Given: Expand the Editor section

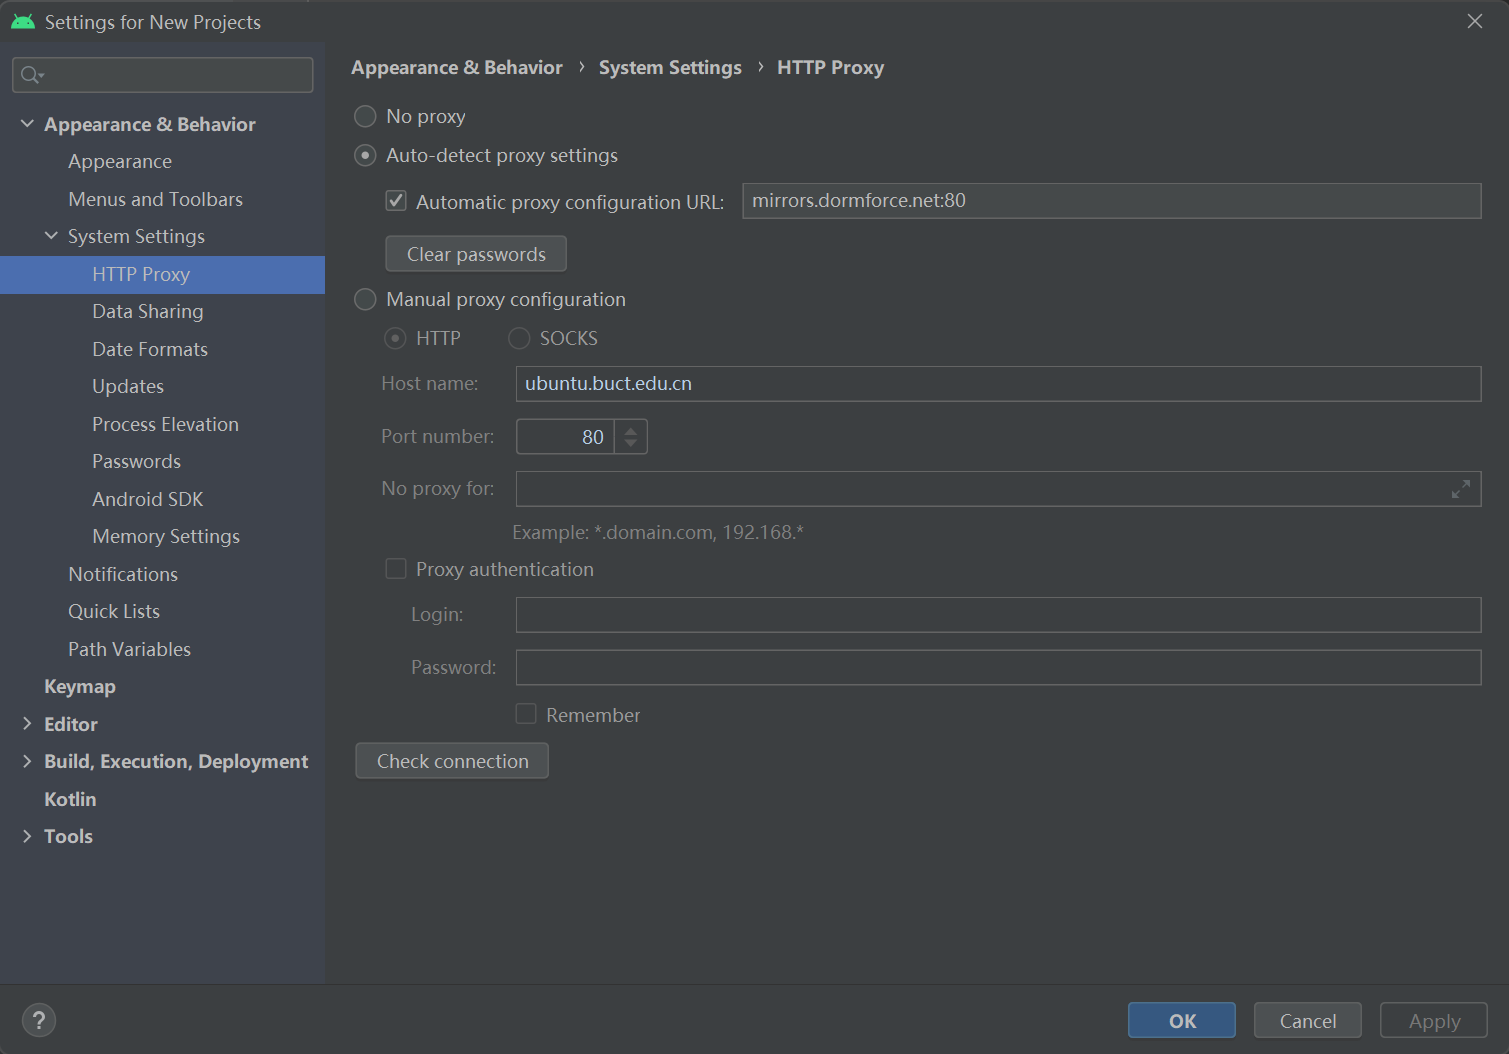Looking at the screenshot, I should pos(26,723).
